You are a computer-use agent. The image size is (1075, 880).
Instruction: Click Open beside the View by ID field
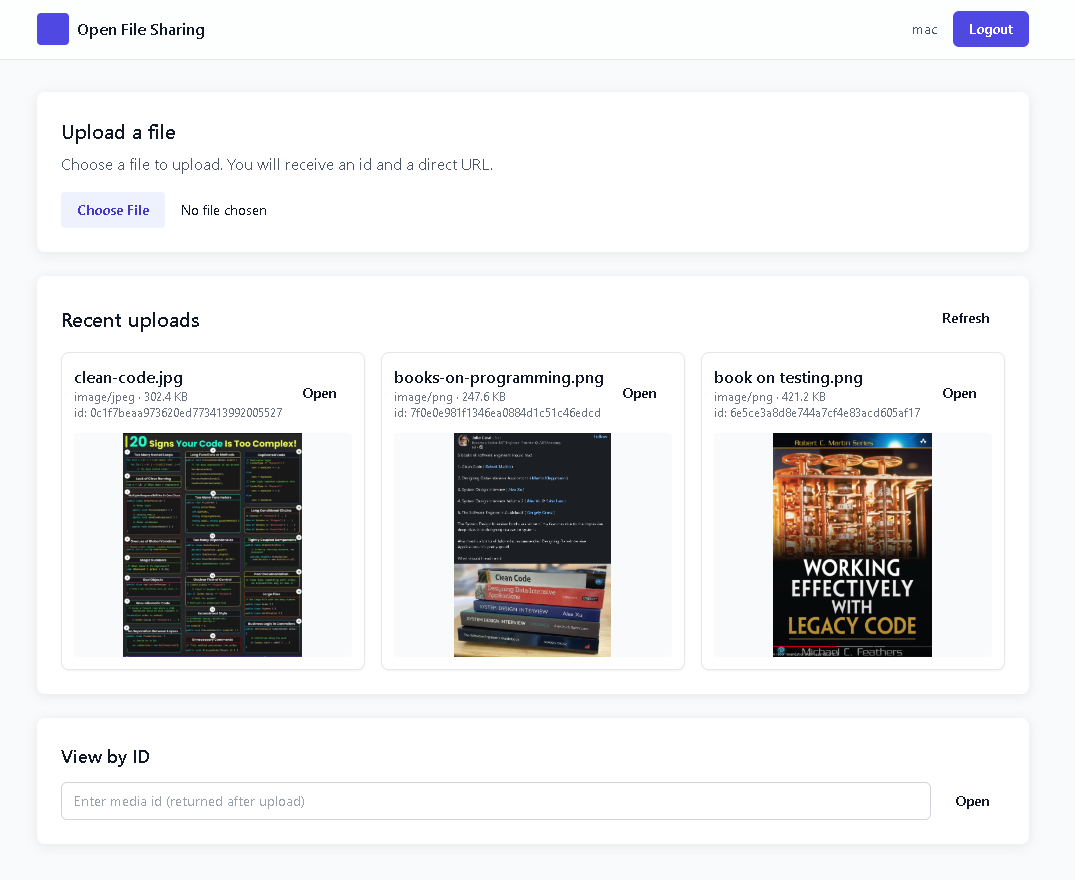(x=971, y=801)
